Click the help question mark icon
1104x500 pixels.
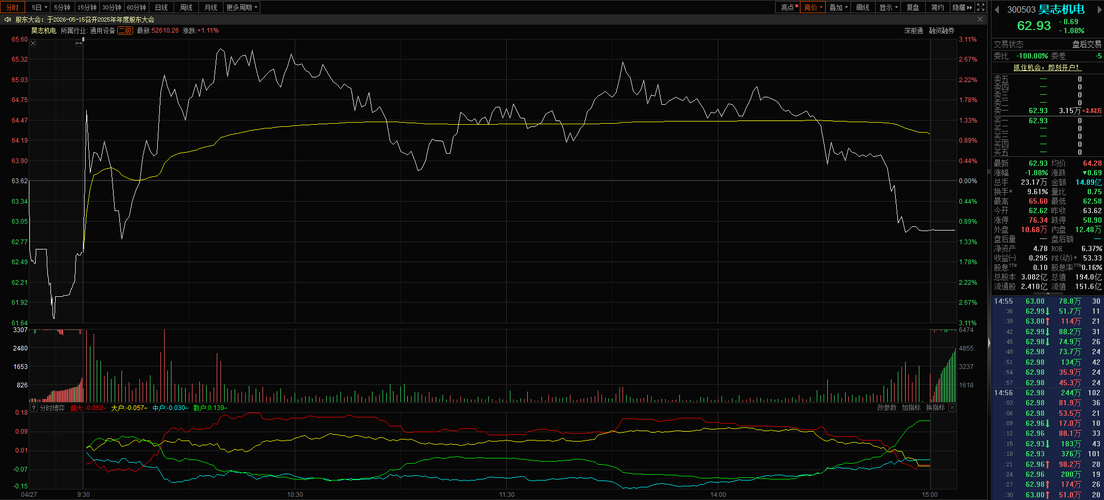pyautogui.click(x=33, y=408)
